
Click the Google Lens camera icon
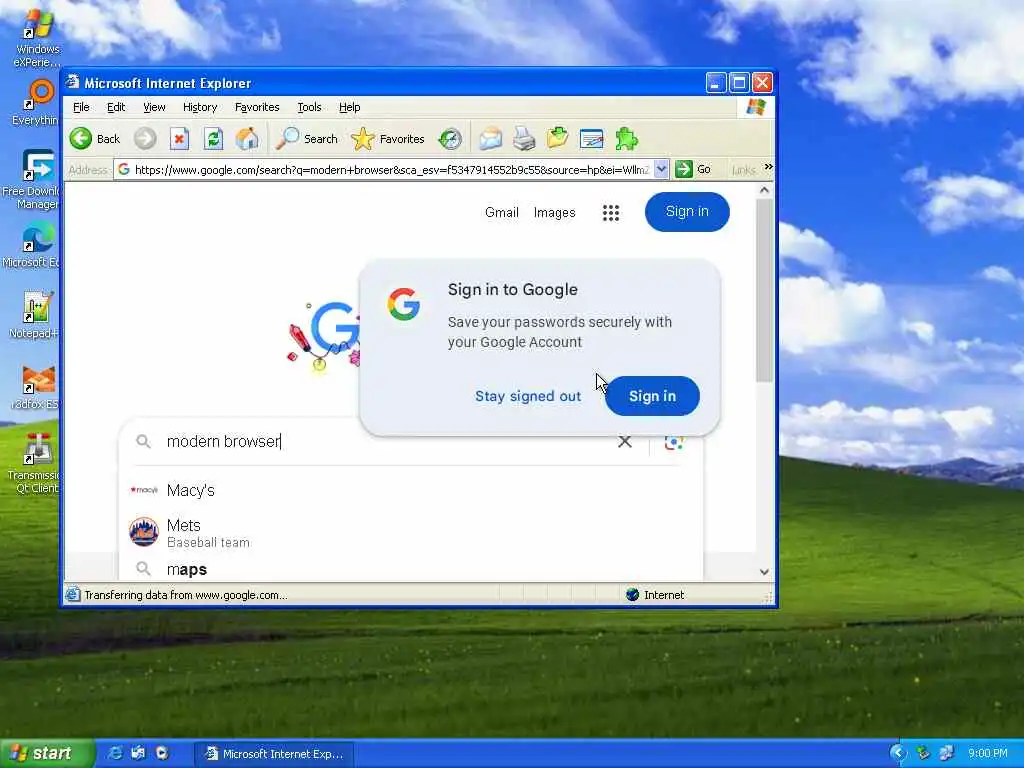click(x=674, y=442)
